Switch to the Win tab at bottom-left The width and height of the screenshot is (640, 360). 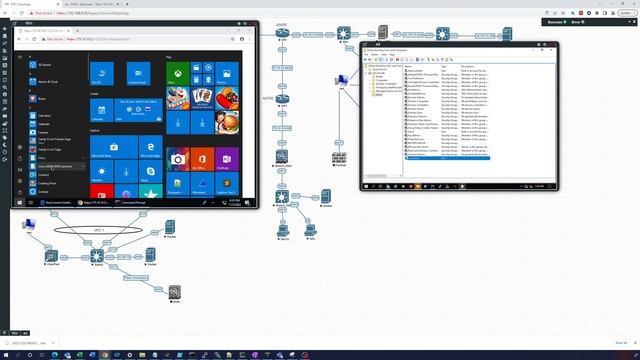pos(15,333)
